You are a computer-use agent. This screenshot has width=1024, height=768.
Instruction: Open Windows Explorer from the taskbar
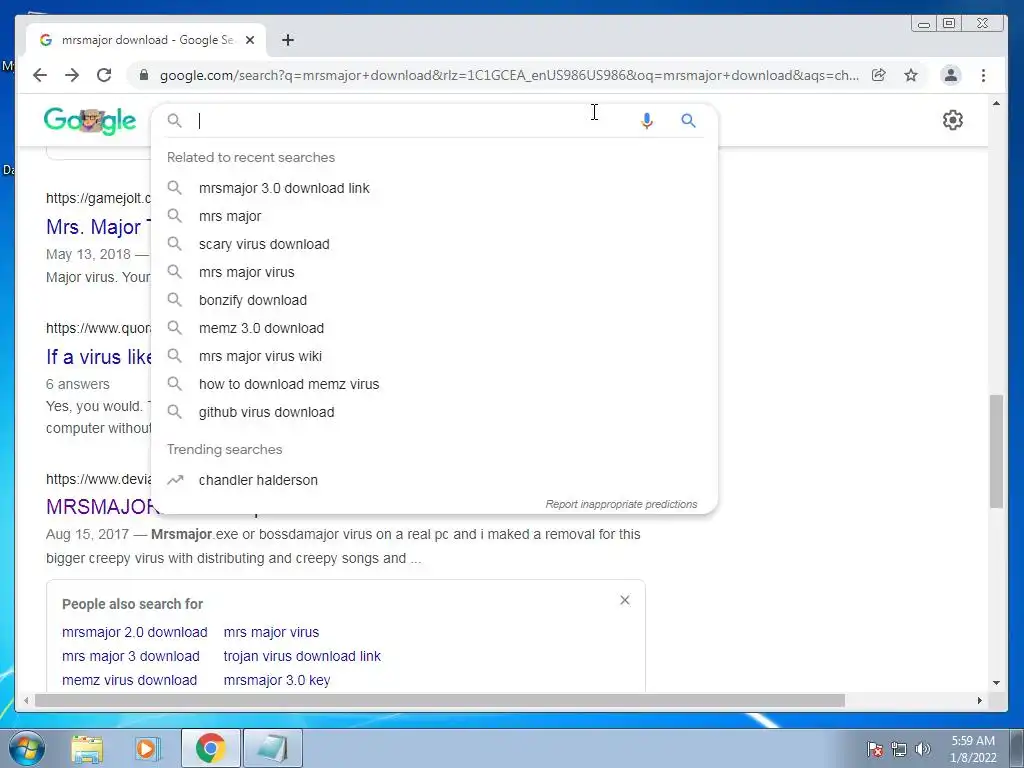pyautogui.click(x=88, y=748)
